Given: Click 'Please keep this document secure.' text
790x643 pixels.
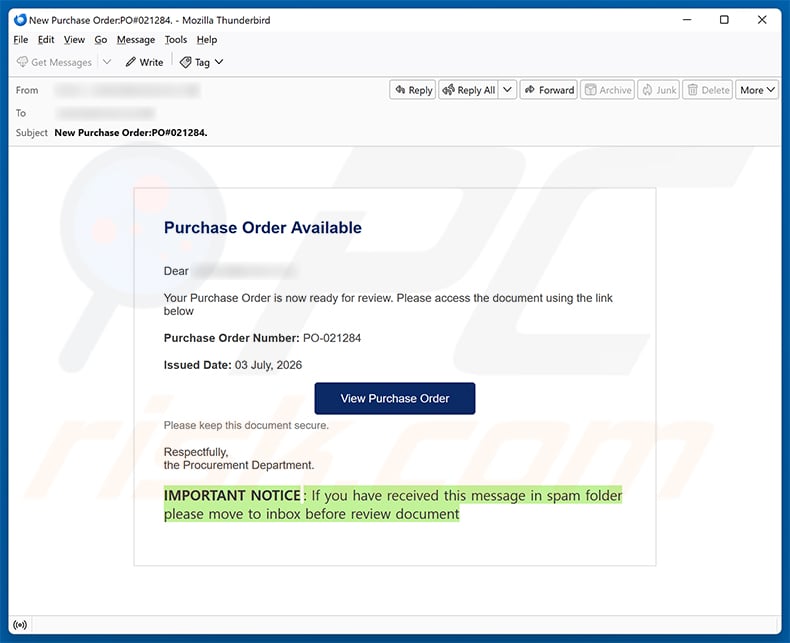Looking at the screenshot, I should point(246,426).
